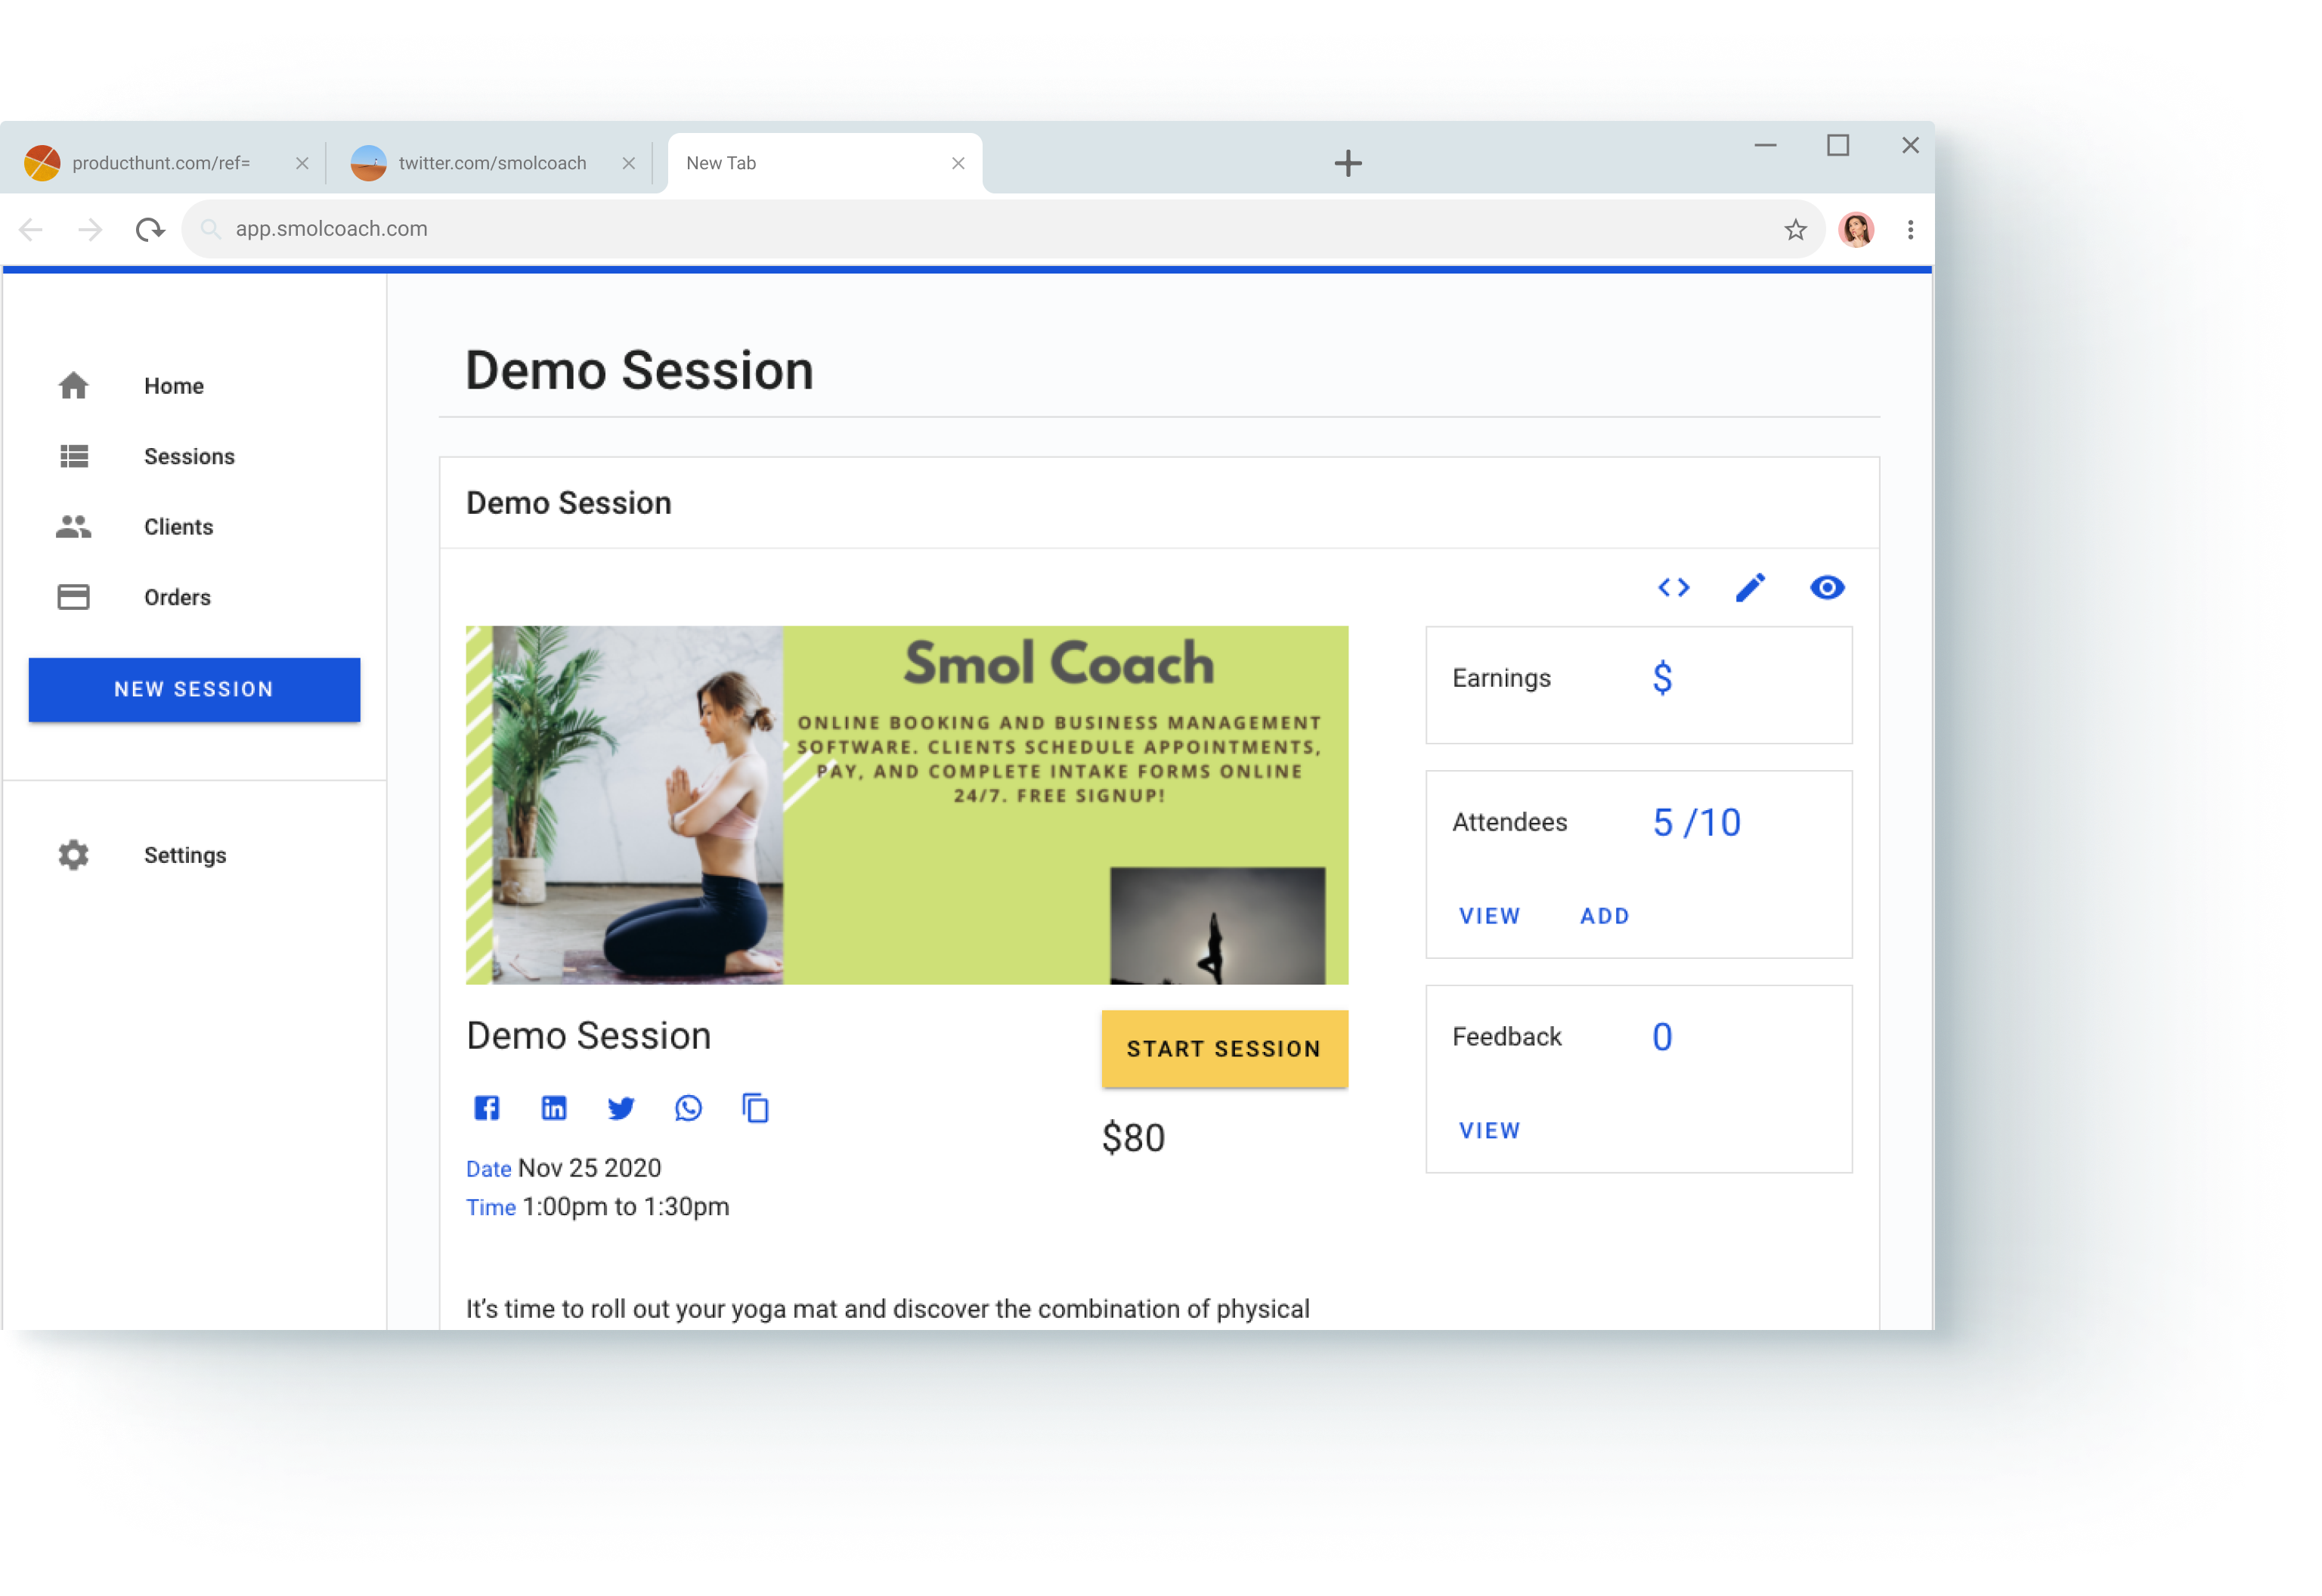Copy session link icon

pos(756,1108)
